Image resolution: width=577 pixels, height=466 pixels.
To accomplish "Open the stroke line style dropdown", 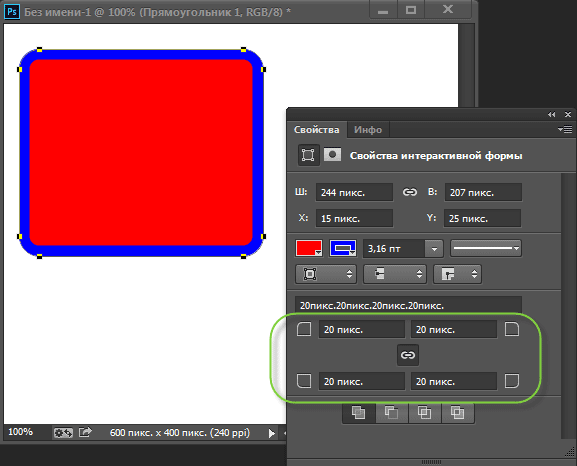I will [x=486, y=248].
